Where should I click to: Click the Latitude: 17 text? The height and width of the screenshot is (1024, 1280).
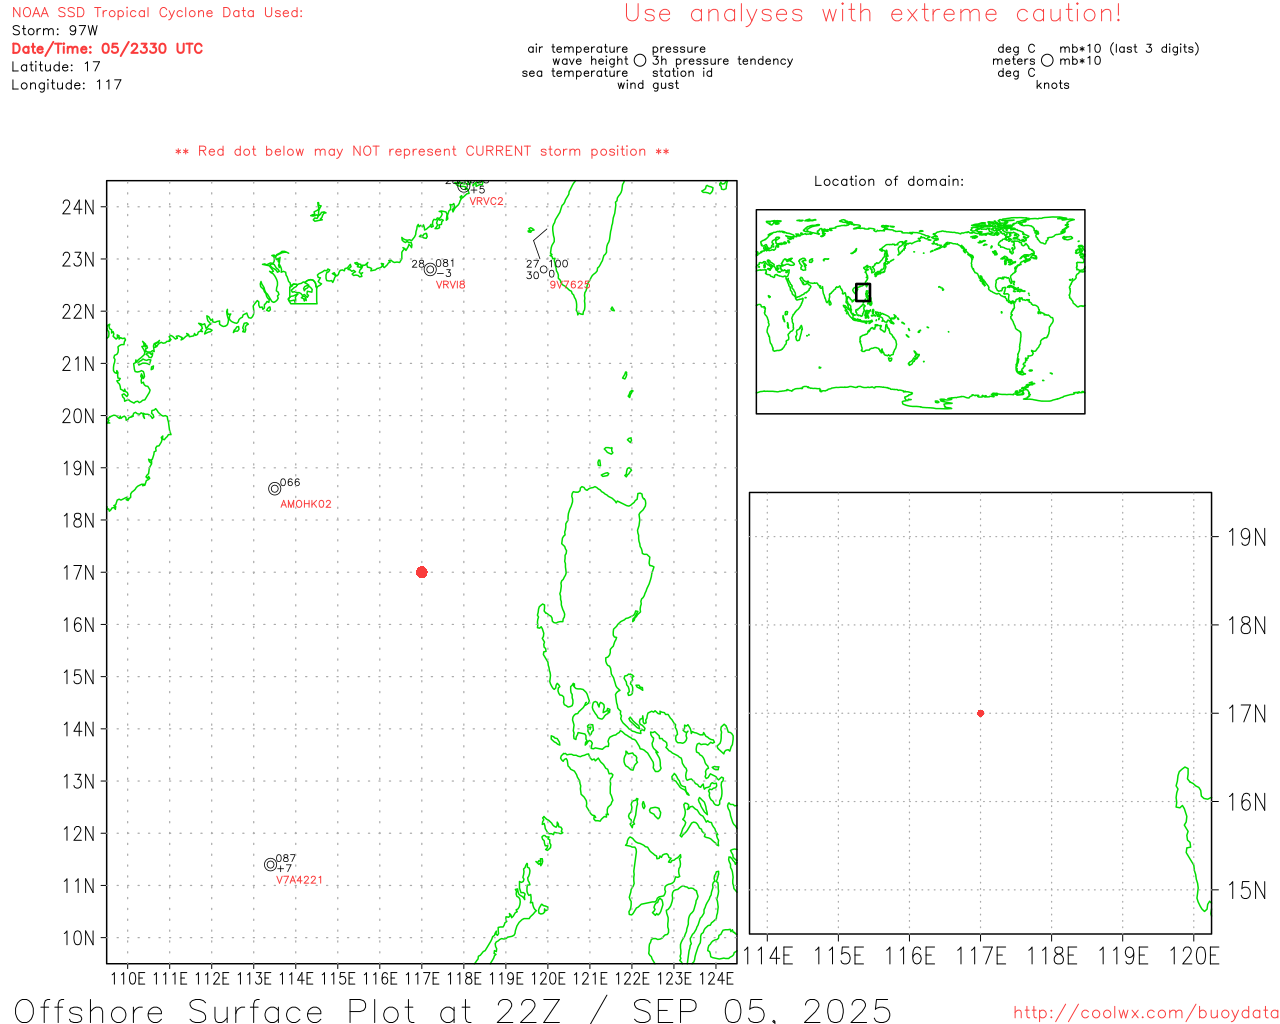click(56, 66)
